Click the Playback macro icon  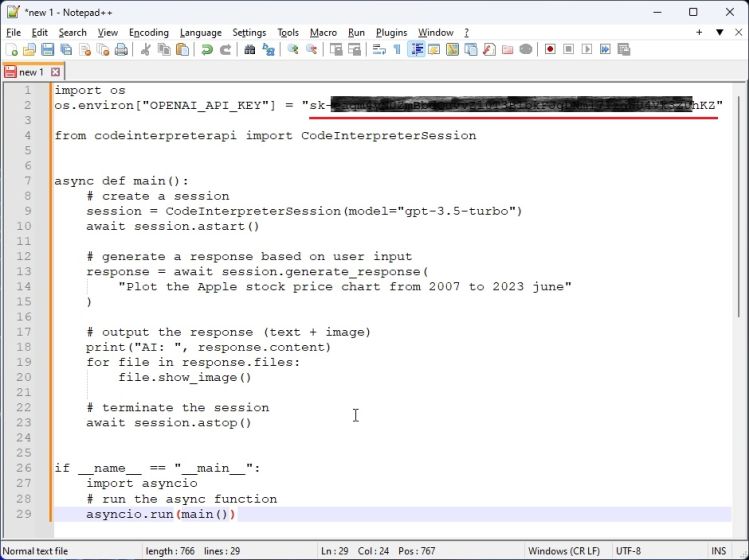pyautogui.click(x=587, y=50)
